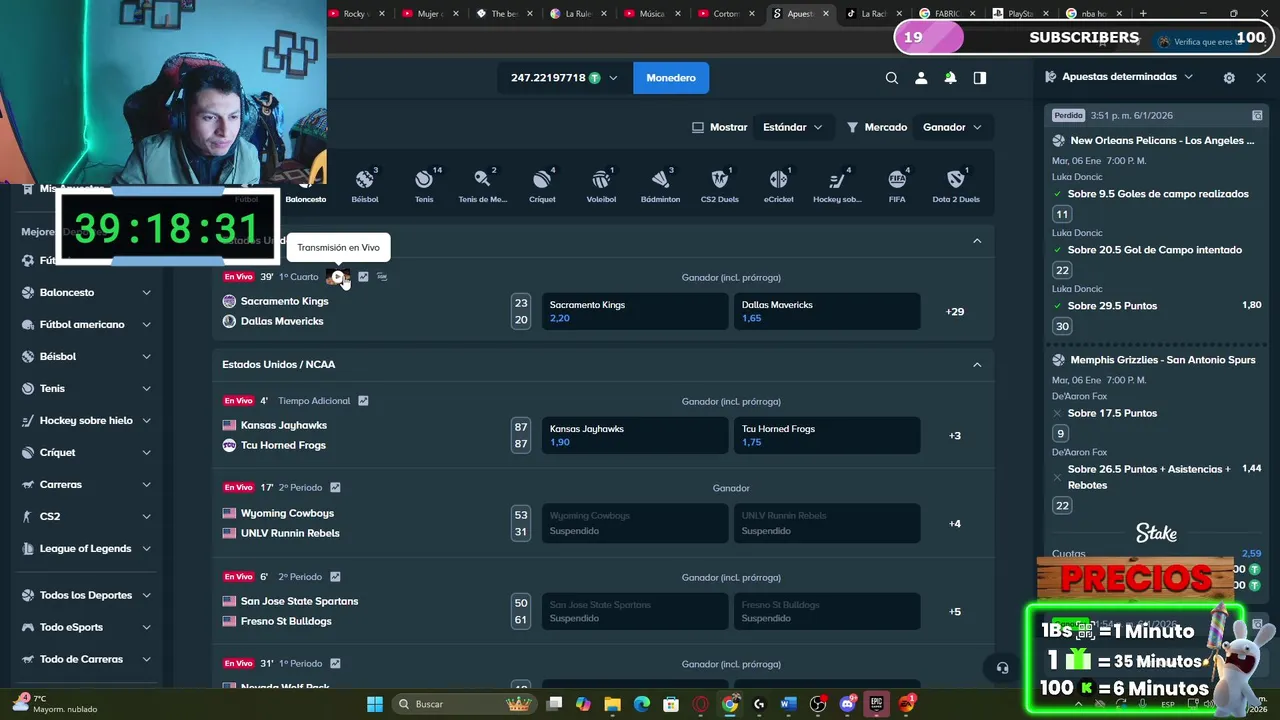Click the search magnifier icon in header
This screenshot has height=720, width=1280.
pyautogui.click(x=892, y=78)
